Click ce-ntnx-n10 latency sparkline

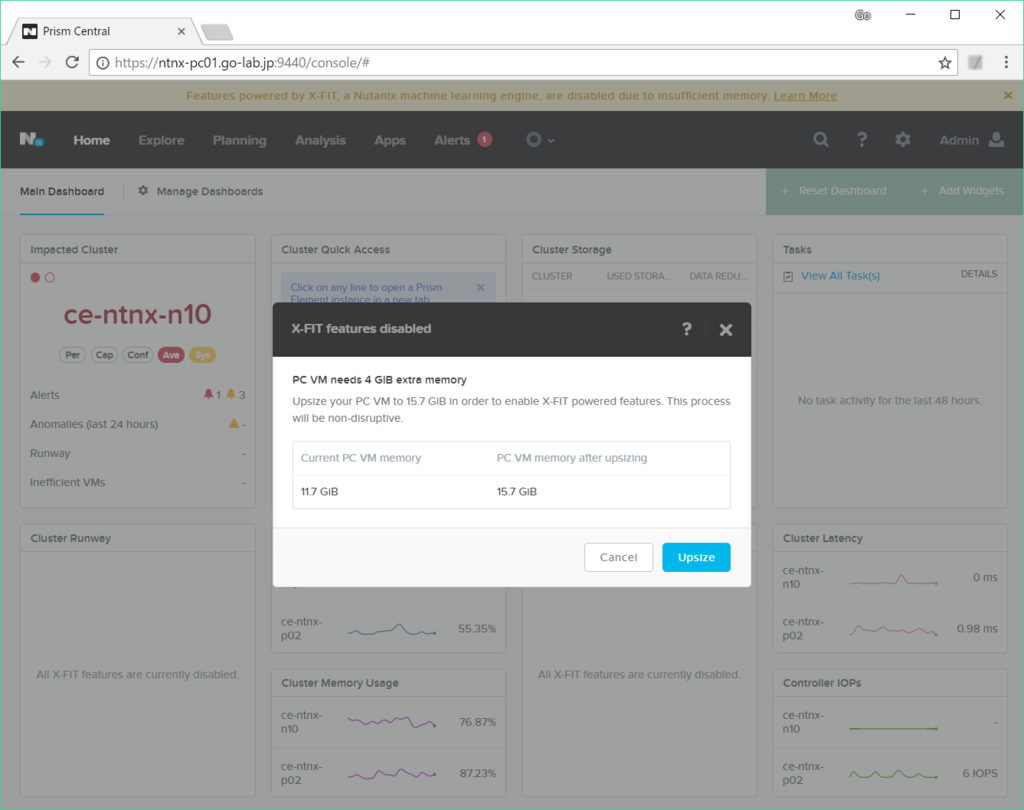893,579
